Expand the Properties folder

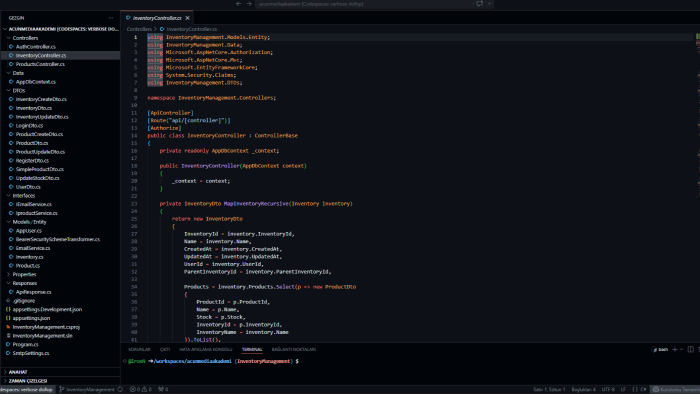click(x=8, y=274)
